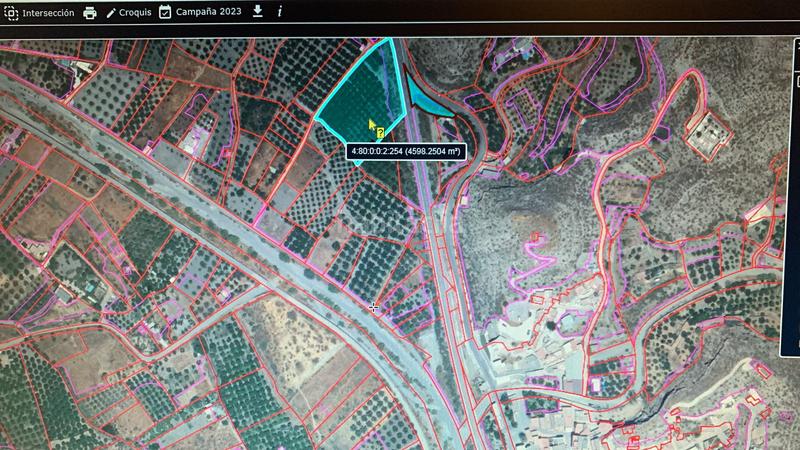Click inside the large cyan highlighted parcel

click(355, 95)
